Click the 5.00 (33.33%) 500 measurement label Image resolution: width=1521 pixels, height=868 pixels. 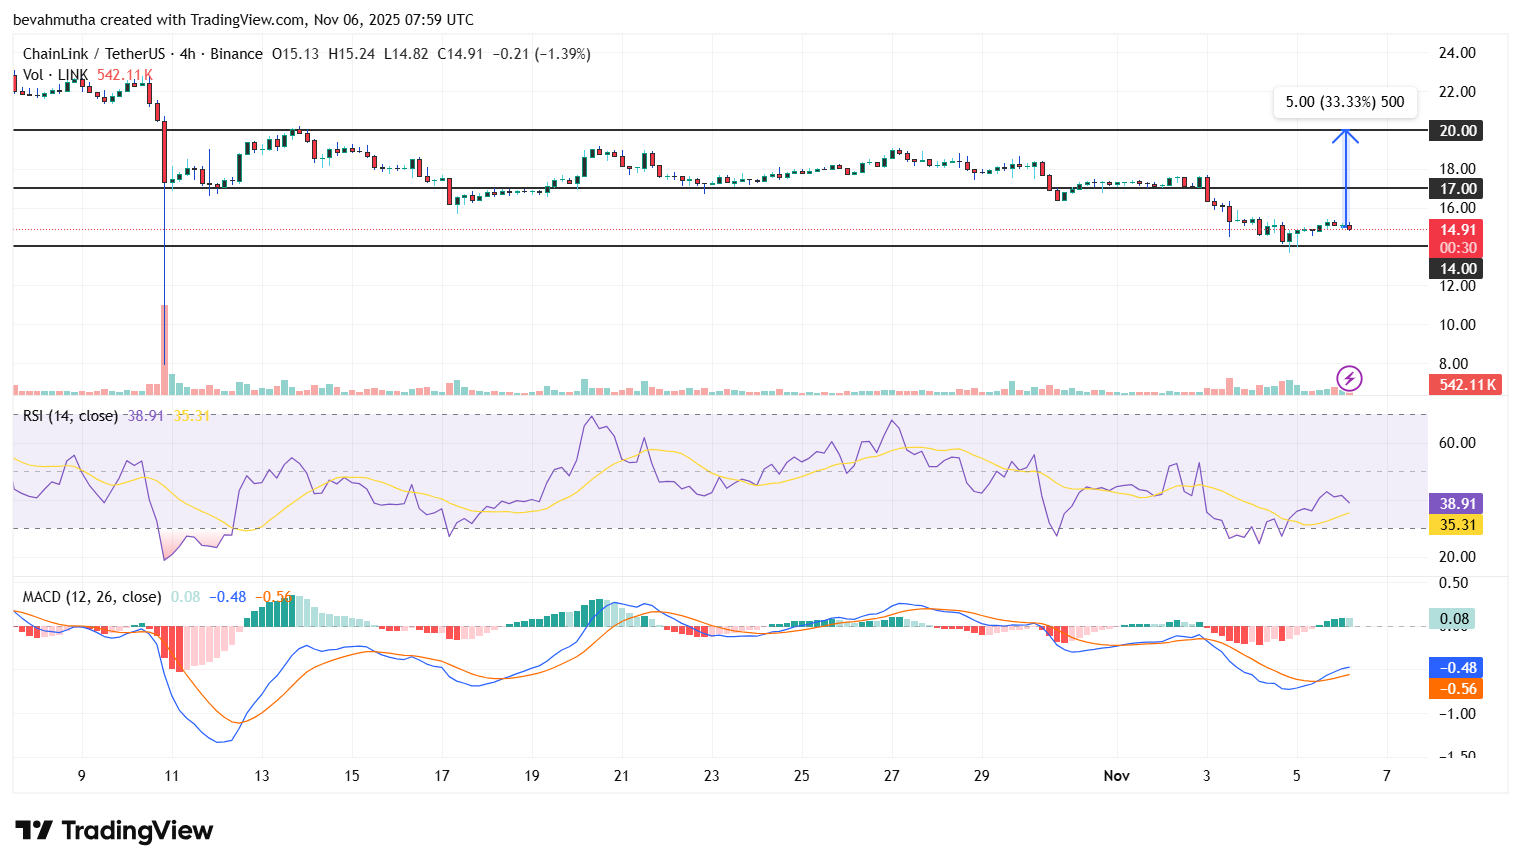1345,101
